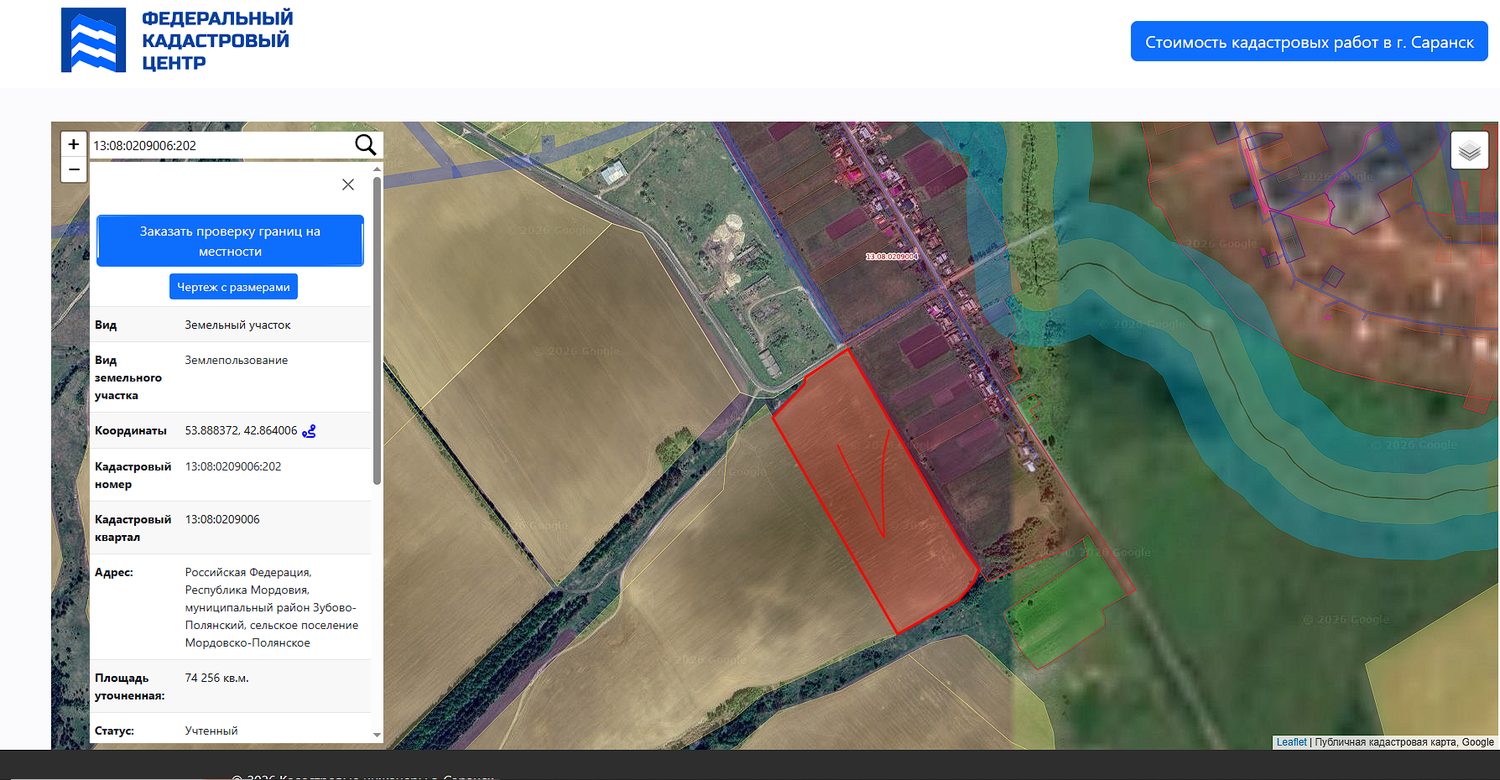This screenshot has height=780, width=1500.
Task: Open the drawing with dimensions
Action: coord(233,287)
